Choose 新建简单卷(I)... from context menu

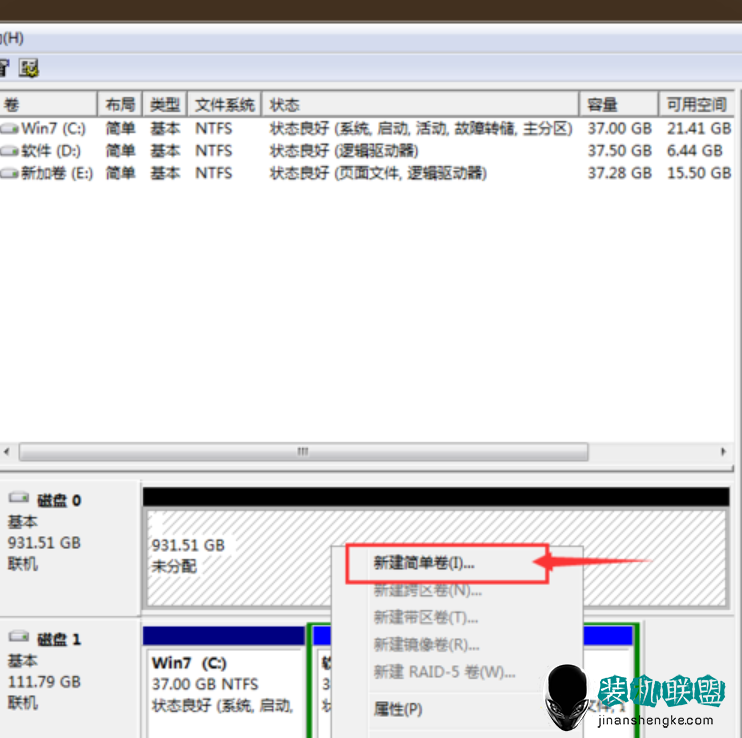coord(424,563)
